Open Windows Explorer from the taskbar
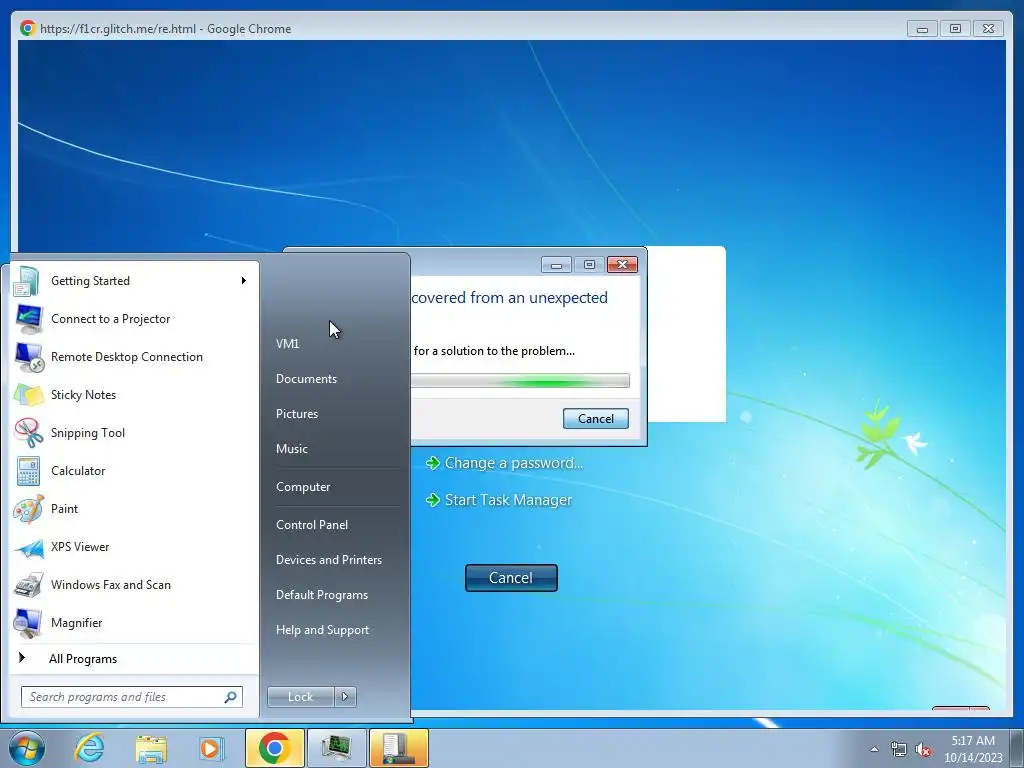This screenshot has width=1024, height=768. tap(151, 748)
